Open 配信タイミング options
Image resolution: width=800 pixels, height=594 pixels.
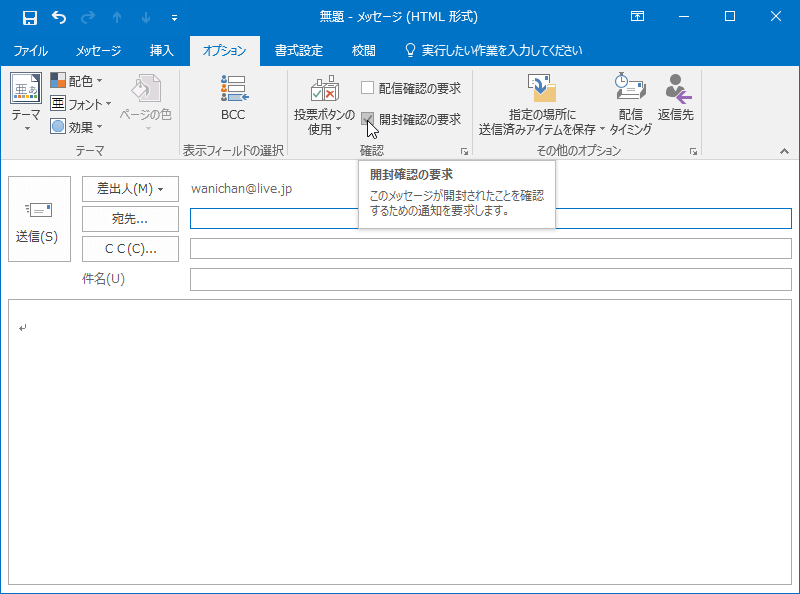631,103
